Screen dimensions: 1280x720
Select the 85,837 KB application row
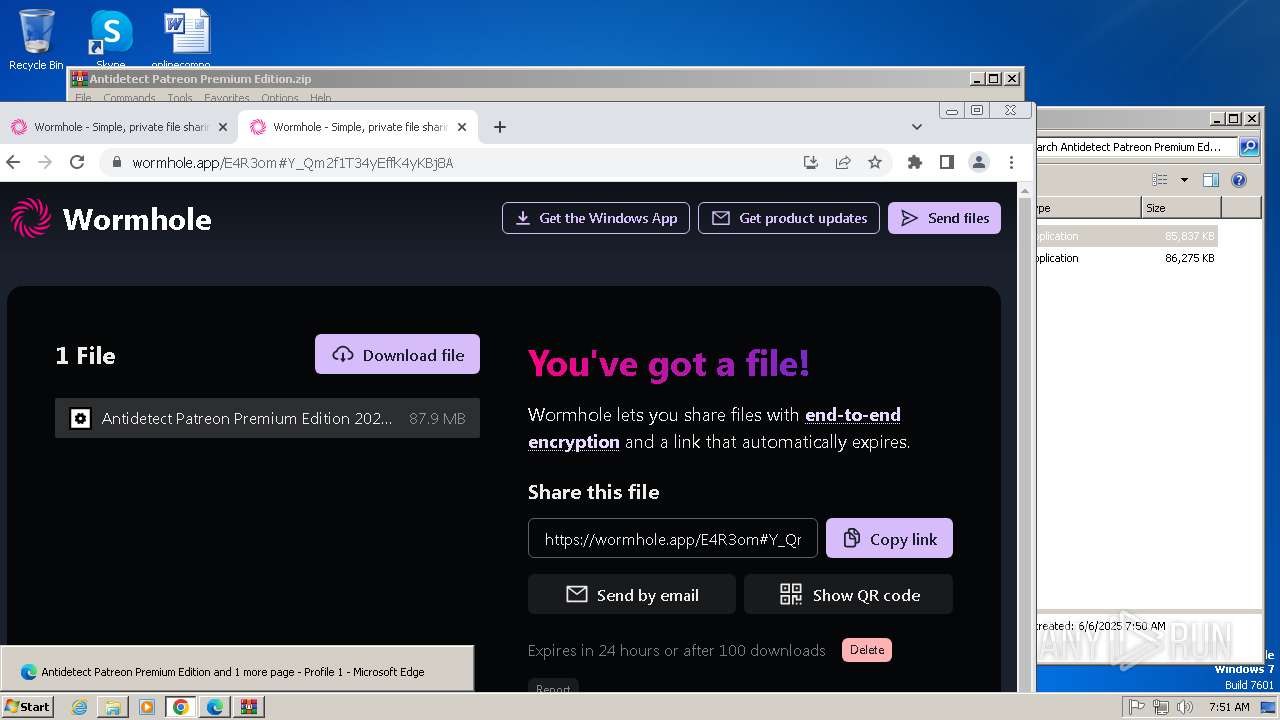1127,236
